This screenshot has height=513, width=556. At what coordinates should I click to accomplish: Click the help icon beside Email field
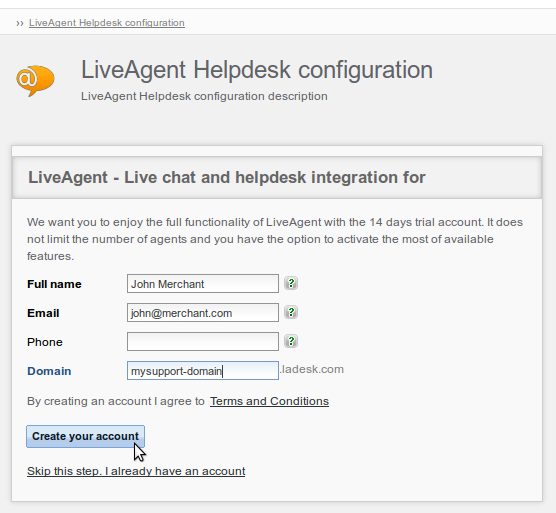click(291, 312)
